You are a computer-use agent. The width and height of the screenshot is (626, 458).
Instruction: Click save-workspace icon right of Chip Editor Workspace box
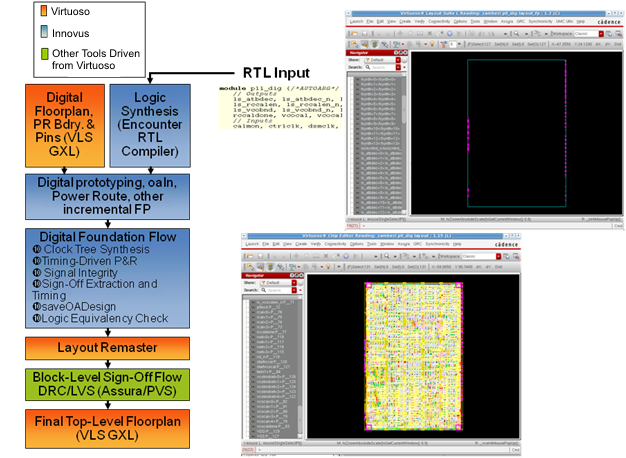pos(507,256)
